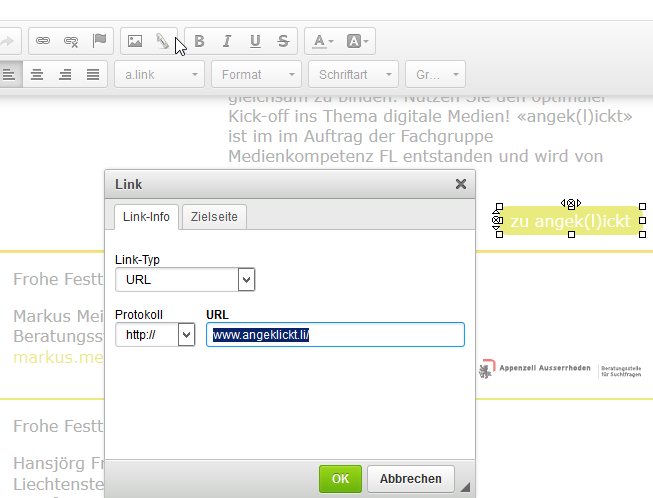Cancel the dialog with Abbrechen
653x498 pixels.
[411, 479]
